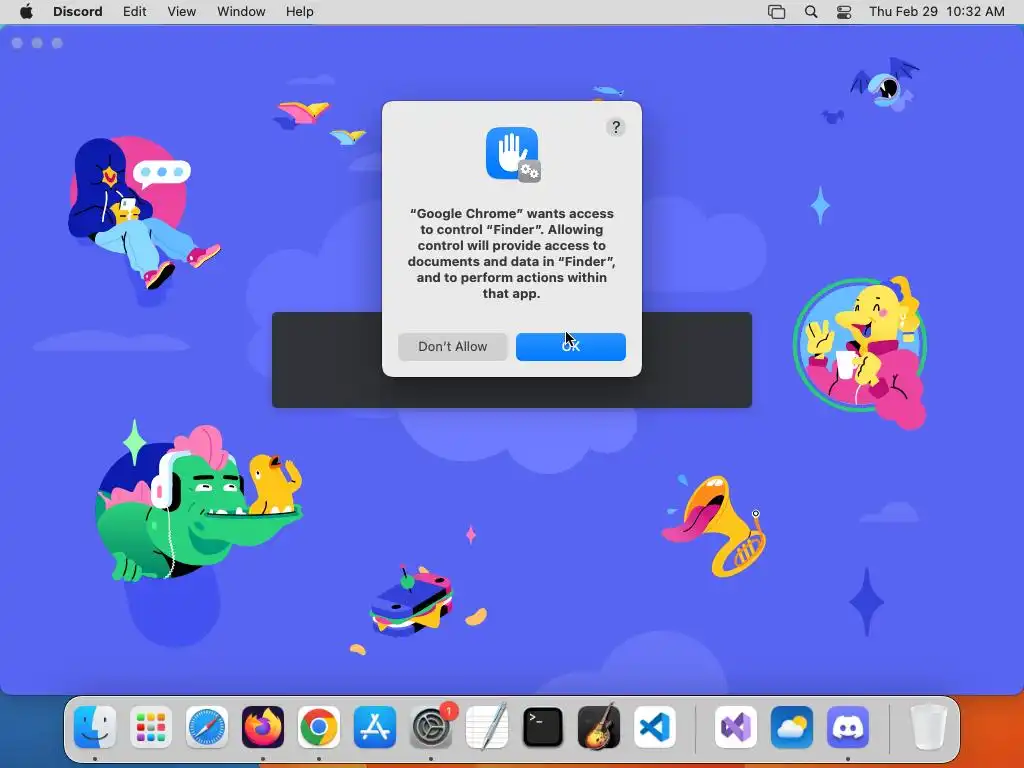Open System Settings with notification badge
Screen dimensions: 1024x768
click(x=431, y=727)
